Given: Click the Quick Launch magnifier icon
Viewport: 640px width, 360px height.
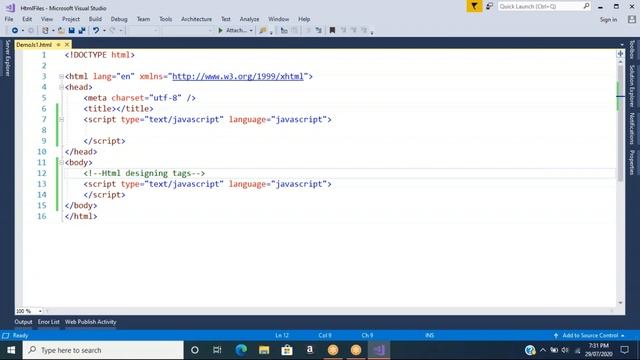Looking at the screenshot, I should click(586, 6).
